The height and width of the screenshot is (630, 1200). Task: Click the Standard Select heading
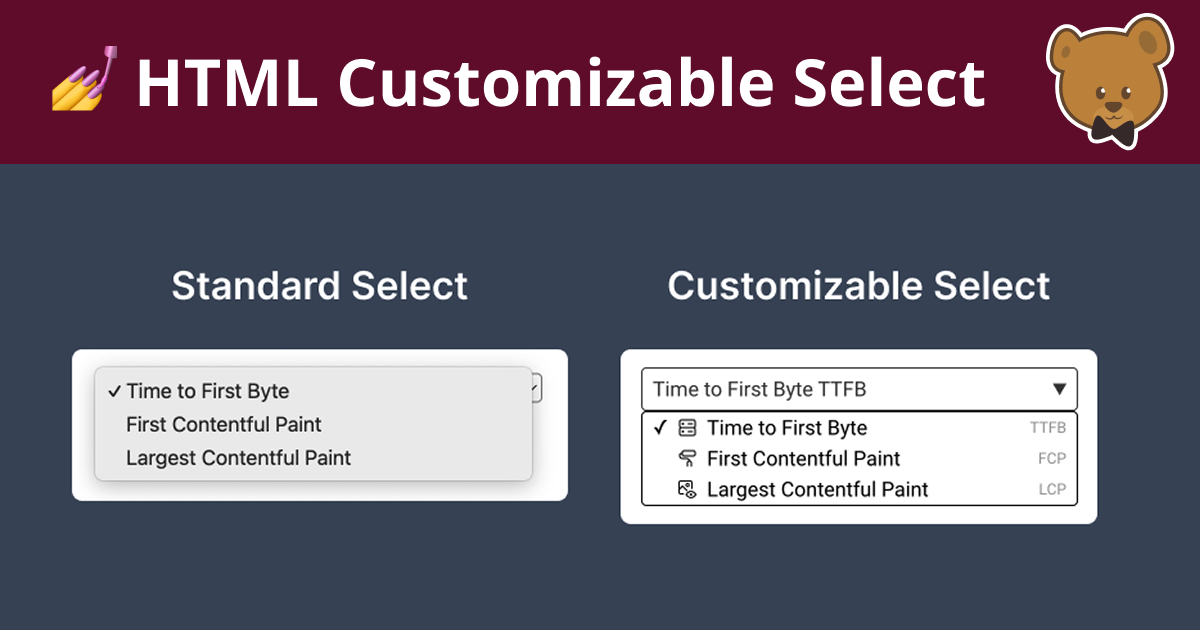[x=320, y=287]
